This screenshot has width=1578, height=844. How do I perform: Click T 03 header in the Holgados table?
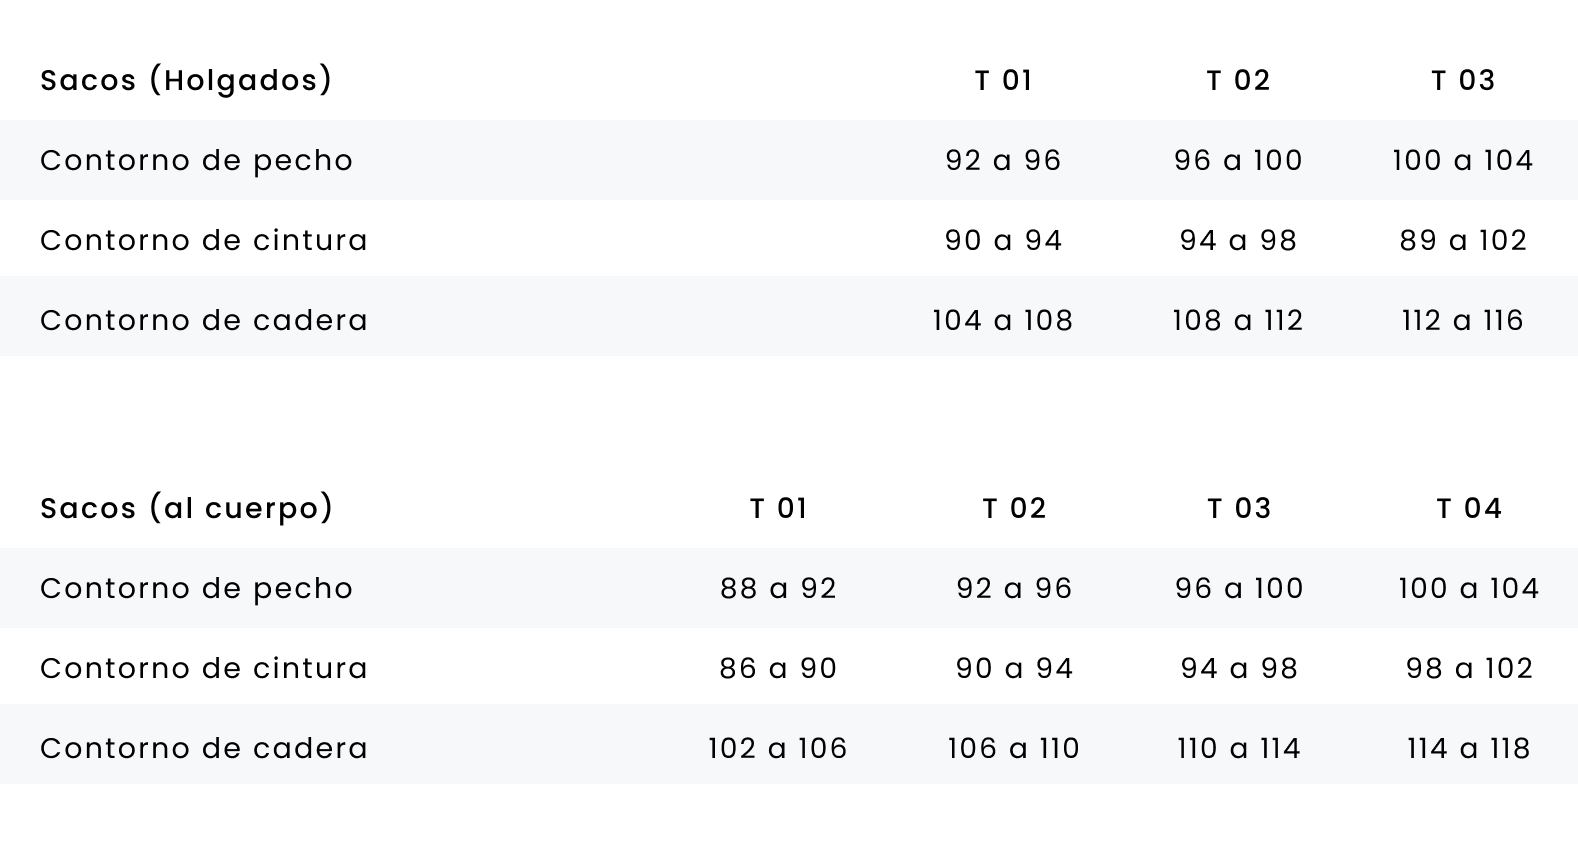coord(1463,80)
